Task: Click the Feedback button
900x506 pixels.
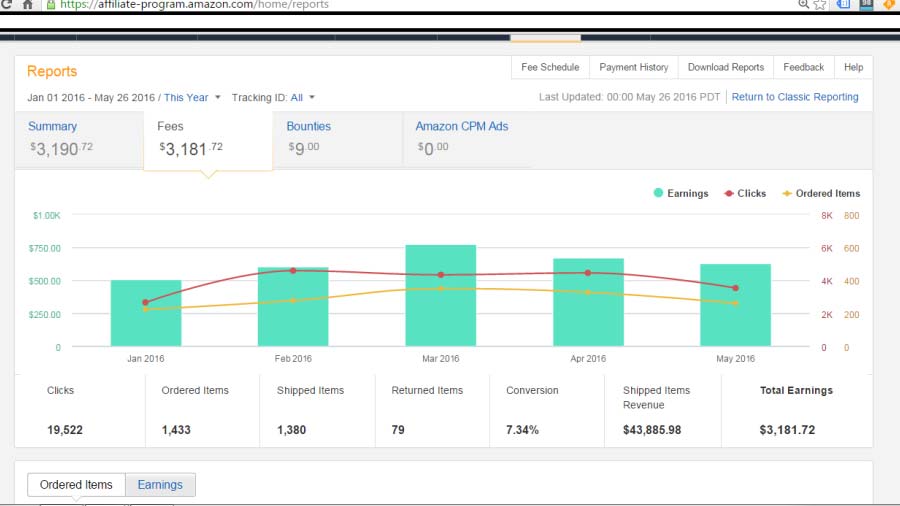Action: pyautogui.click(x=804, y=67)
